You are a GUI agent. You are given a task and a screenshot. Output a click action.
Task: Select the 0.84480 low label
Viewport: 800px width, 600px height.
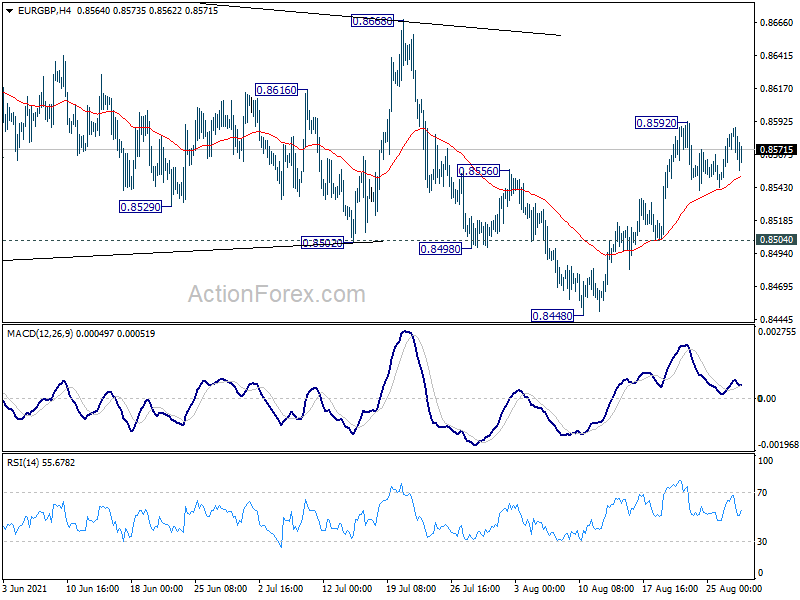[553, 316]
